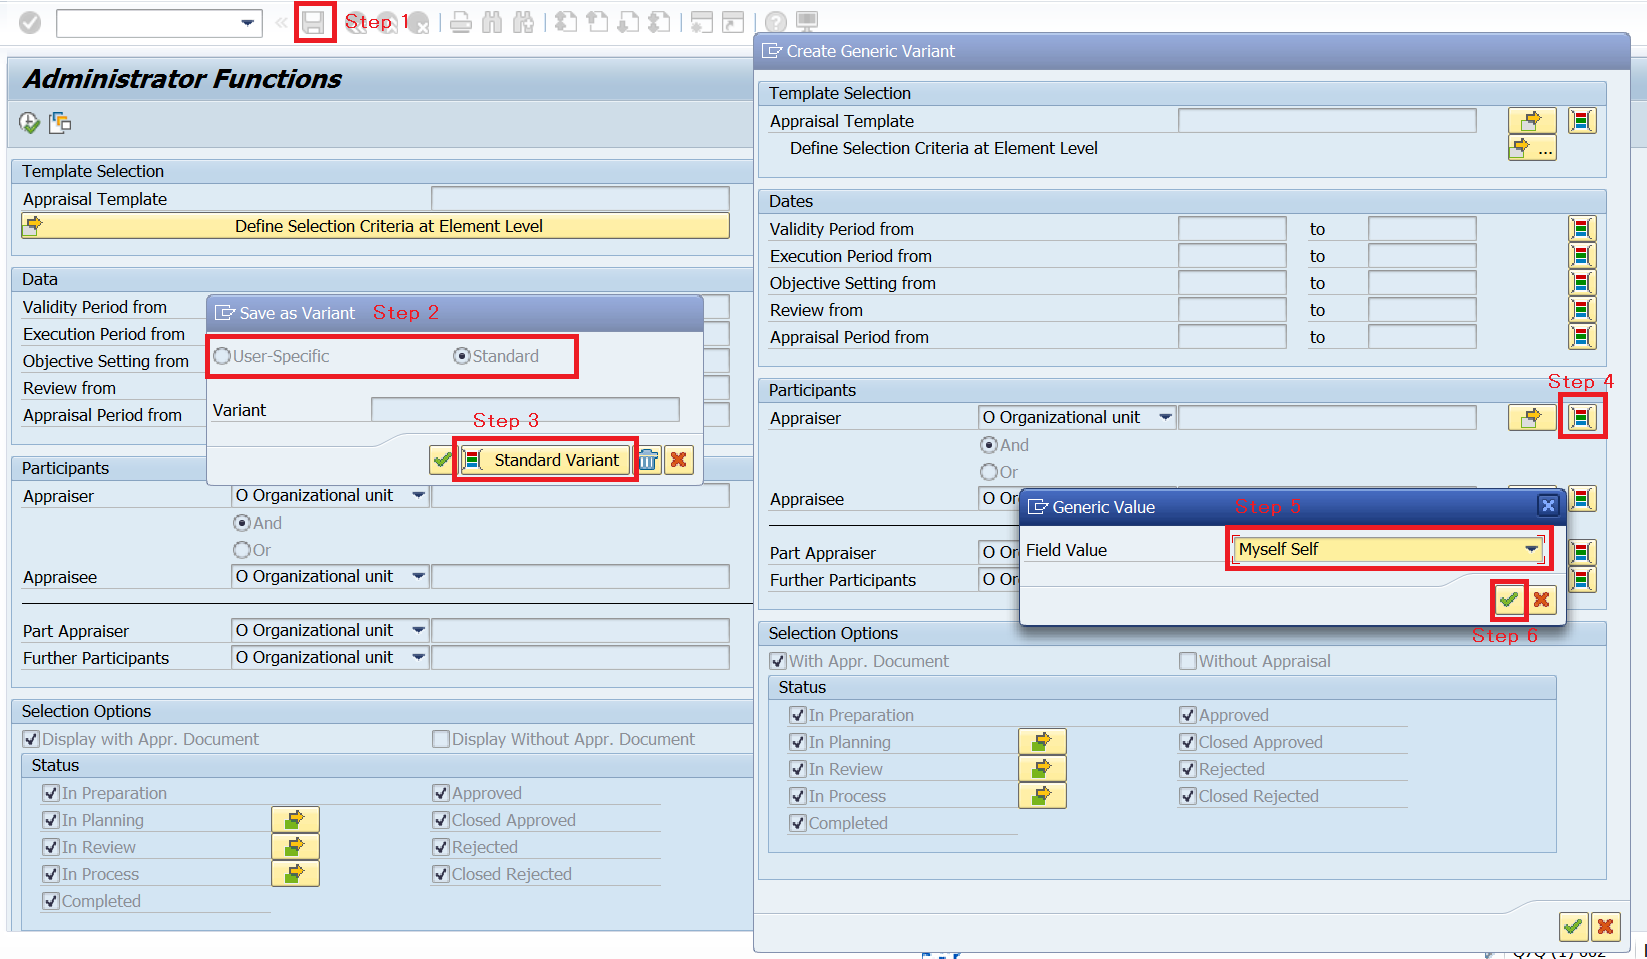Open a new session with toolbar icon

pos(702,22)
